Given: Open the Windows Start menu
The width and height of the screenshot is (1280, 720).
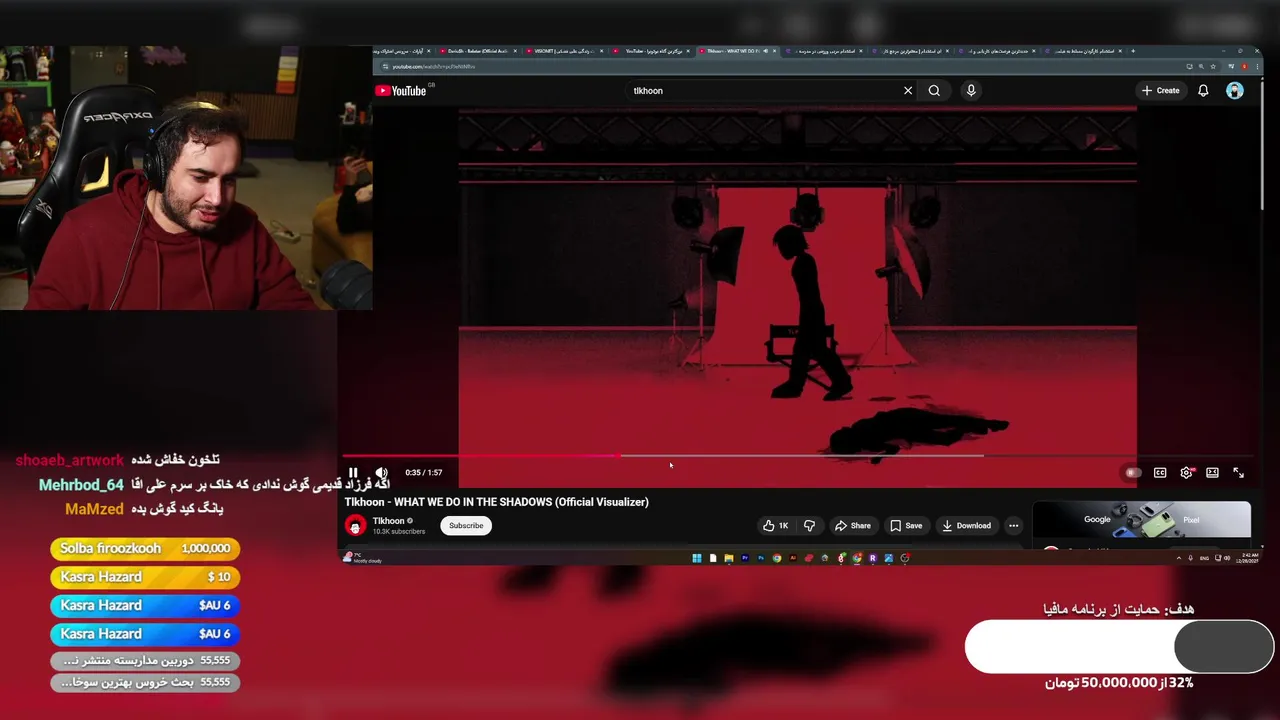Looking at the screenshot, I should 697,558.
